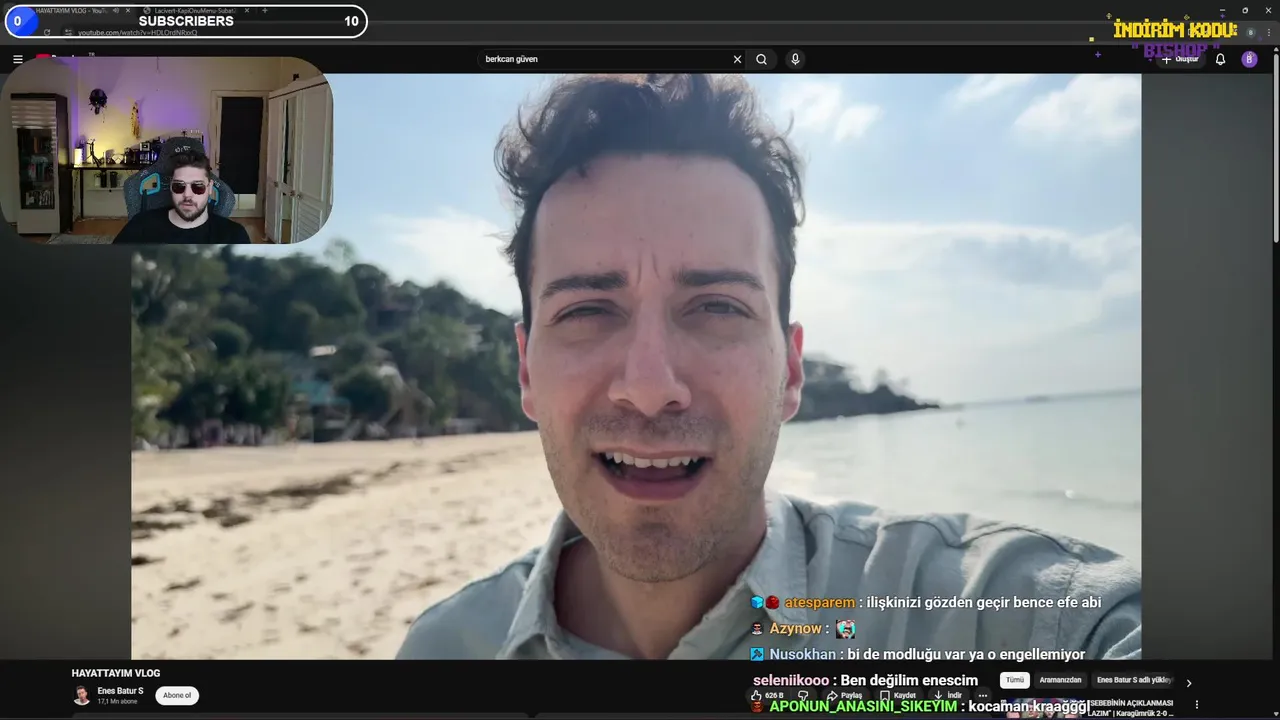Open the YouTube hamburger guide menu

(17, 59)
